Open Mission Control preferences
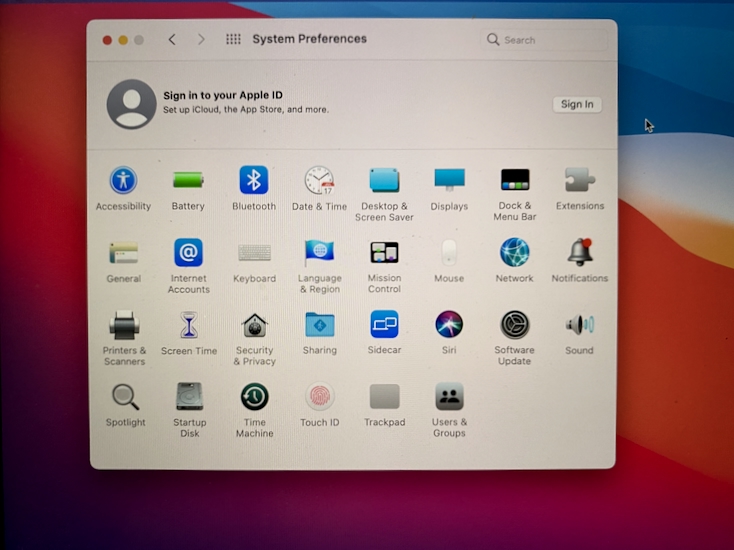734x550 pixels. pos(384,253)
